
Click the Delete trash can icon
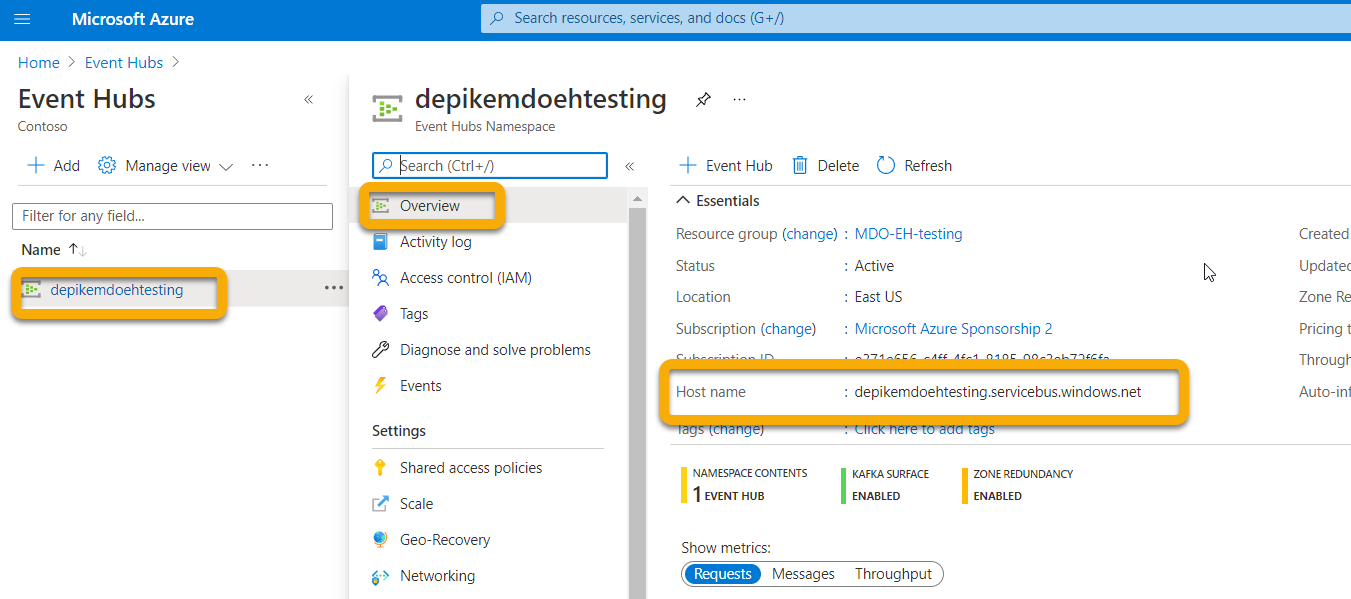tap(800, 166)
